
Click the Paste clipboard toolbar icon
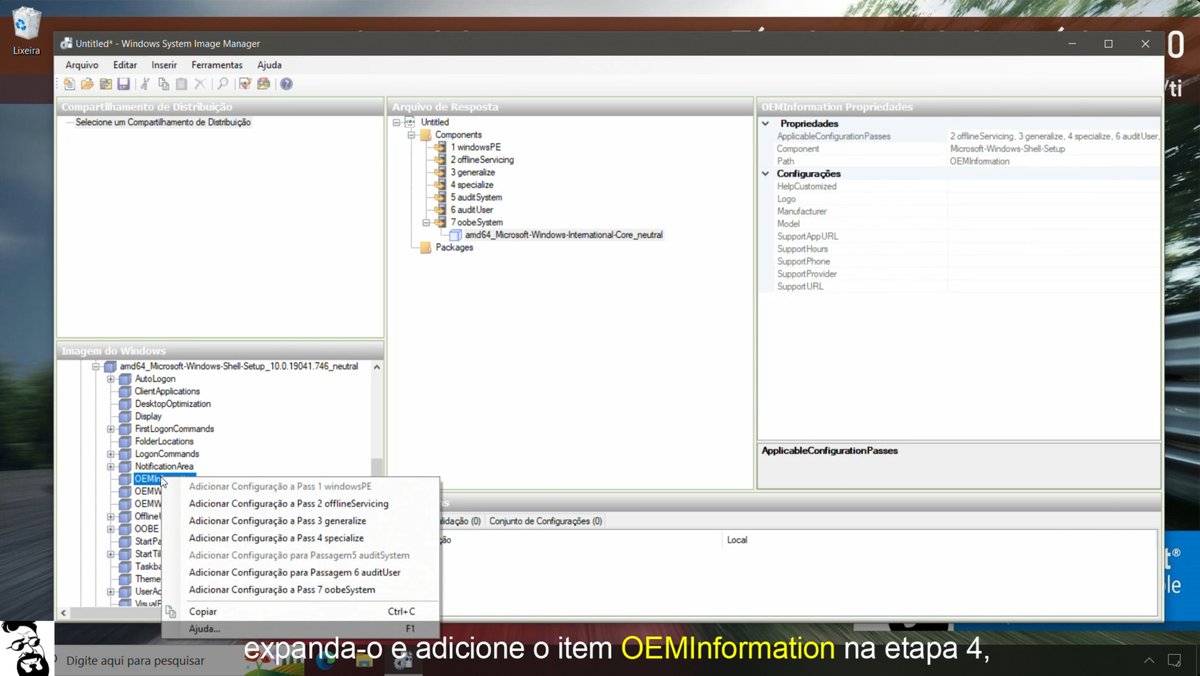(x=181, y=84)
